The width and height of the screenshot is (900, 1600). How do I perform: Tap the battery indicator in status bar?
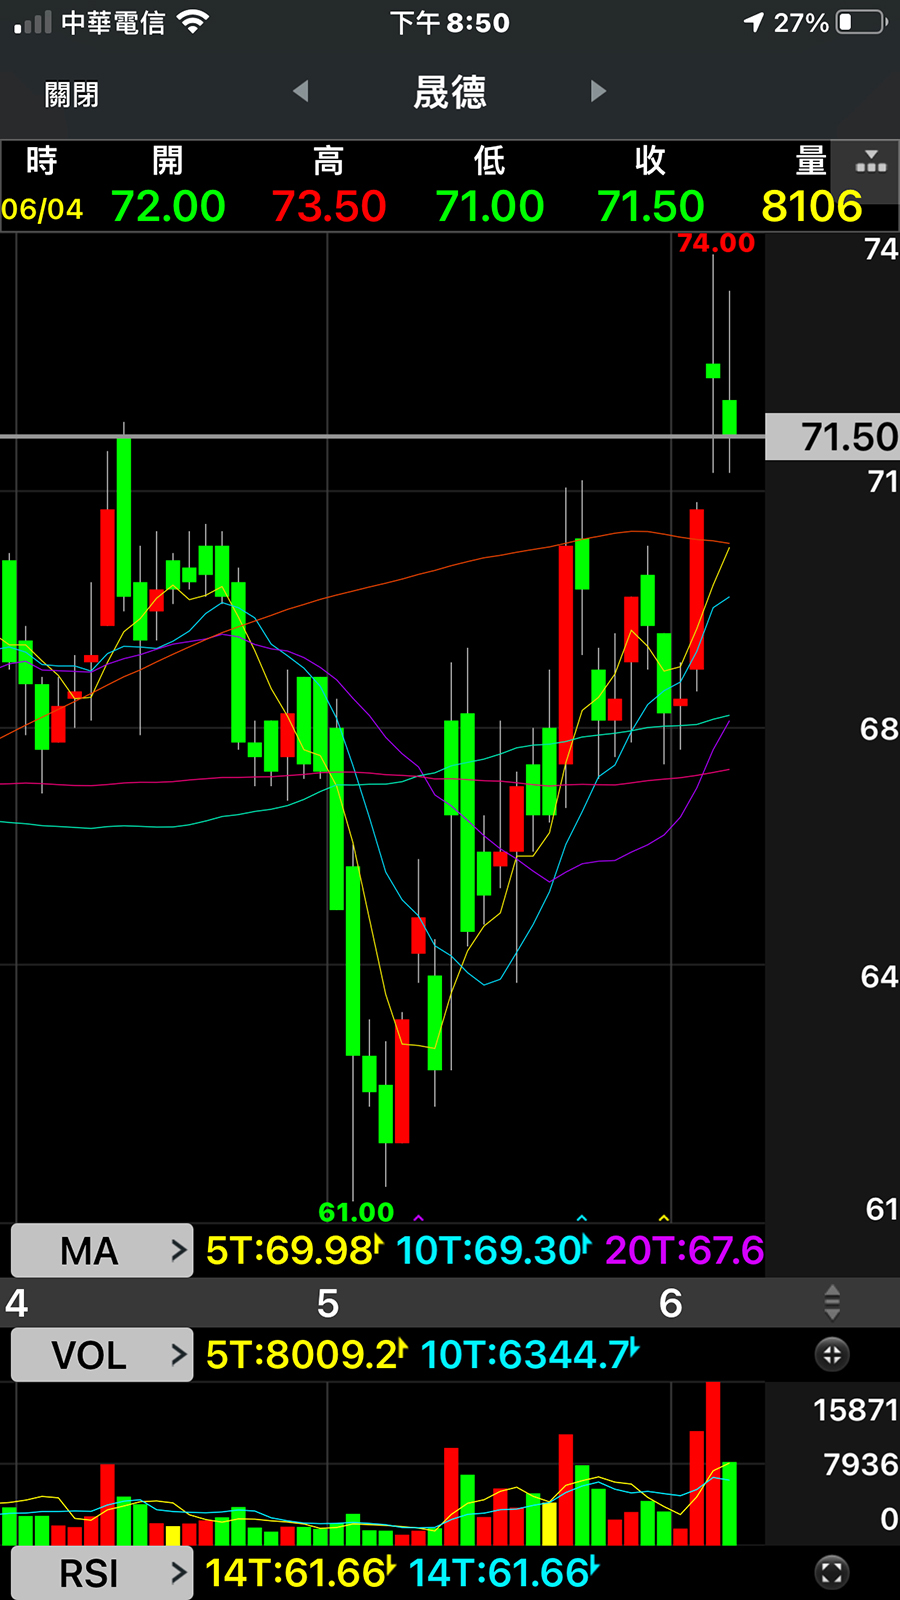tap(862, 22)
